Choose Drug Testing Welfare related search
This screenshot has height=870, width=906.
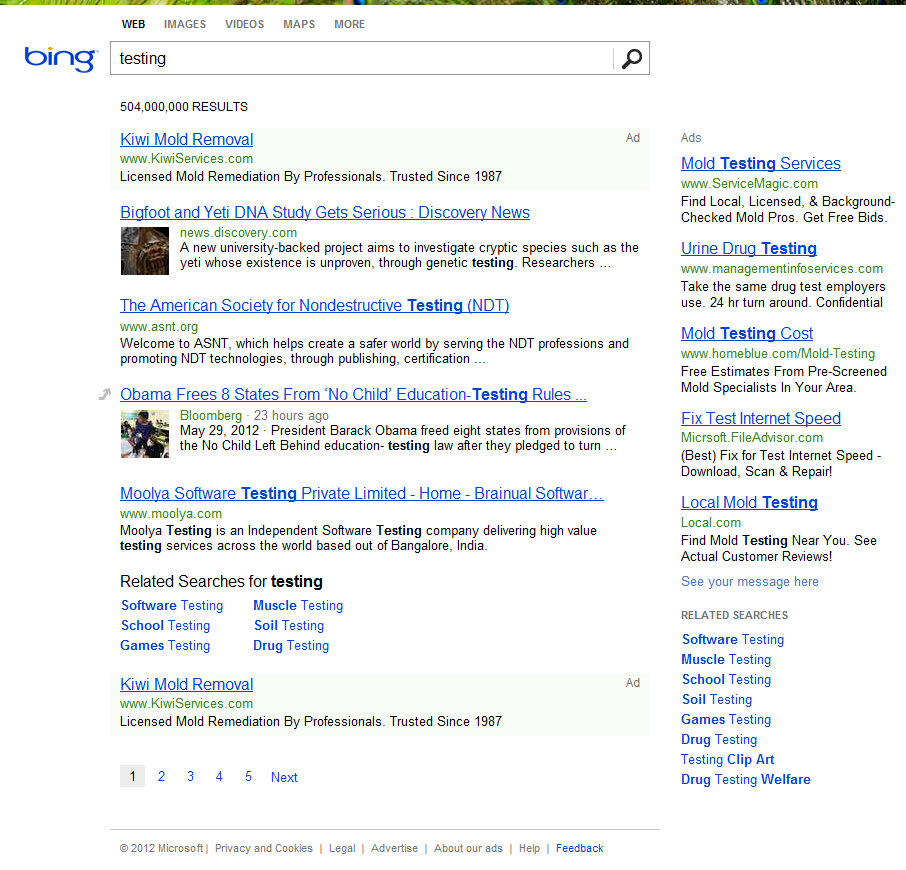coord(745,779)
